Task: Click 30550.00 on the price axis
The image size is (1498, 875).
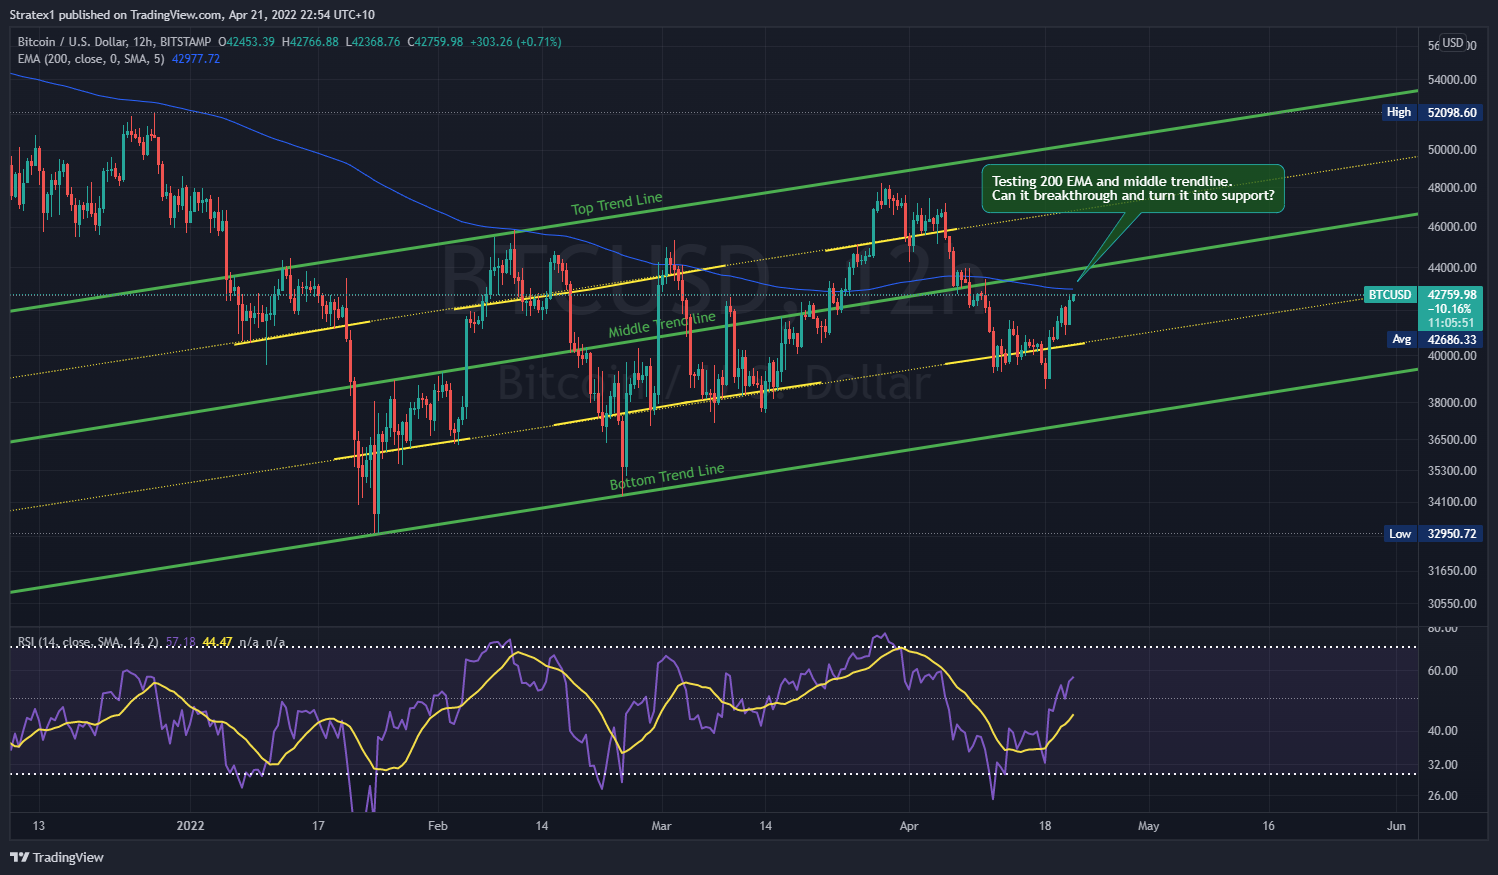Action: [1452, 604]
